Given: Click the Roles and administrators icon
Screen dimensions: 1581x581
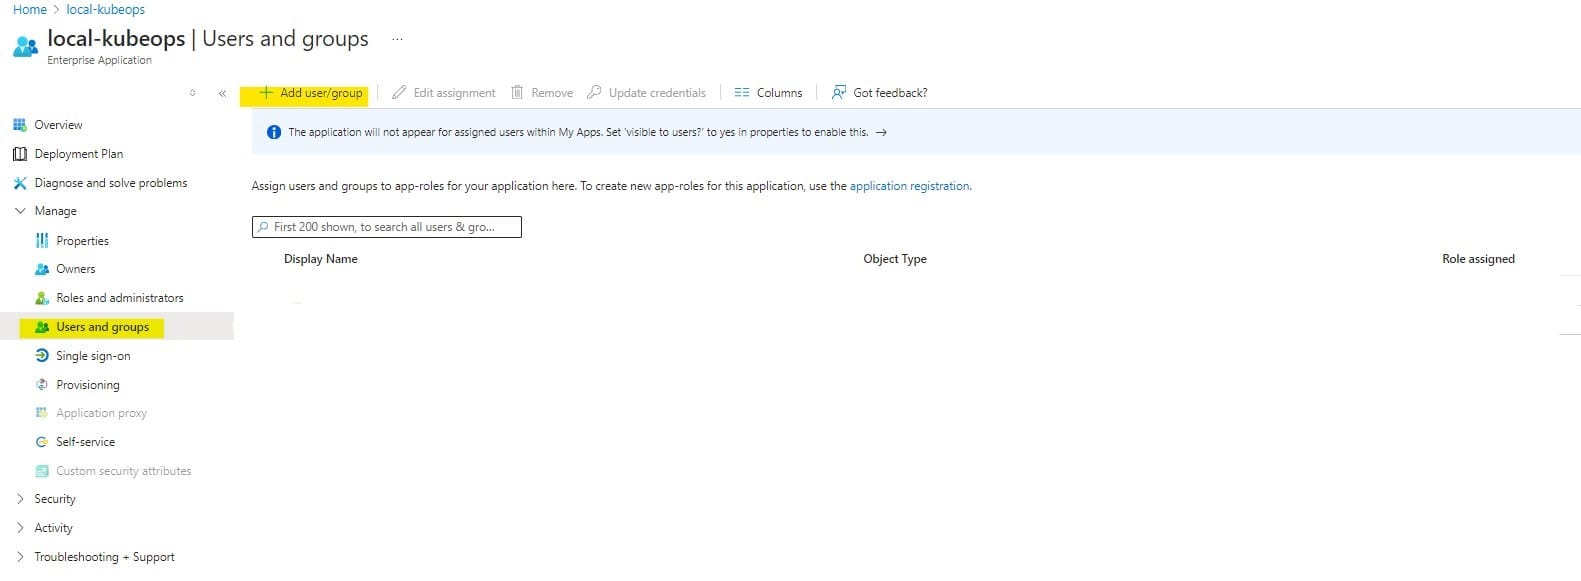Looking at the screenshot, I should pyautogui.click(x=42, y=298).
